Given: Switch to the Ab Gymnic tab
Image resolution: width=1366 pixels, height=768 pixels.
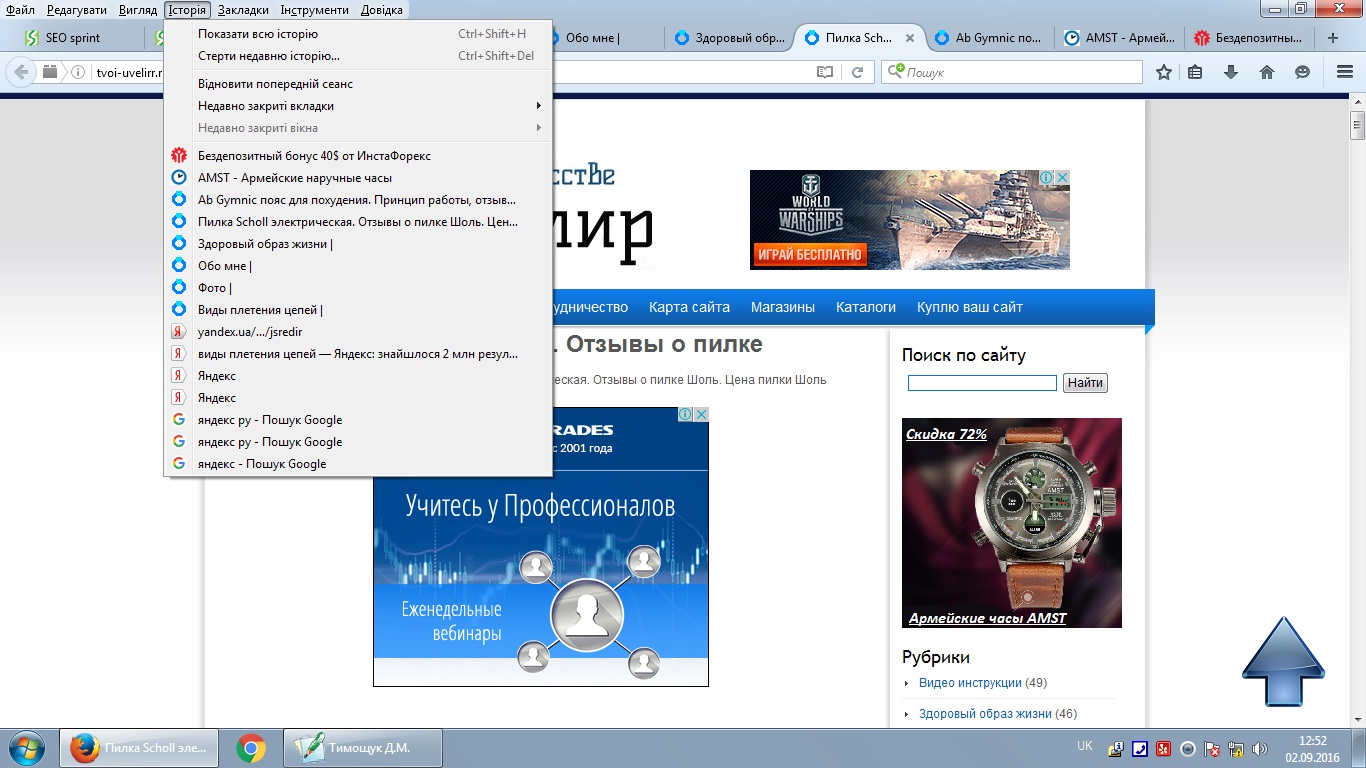Looking at the screenshot, I should (990, 38).
